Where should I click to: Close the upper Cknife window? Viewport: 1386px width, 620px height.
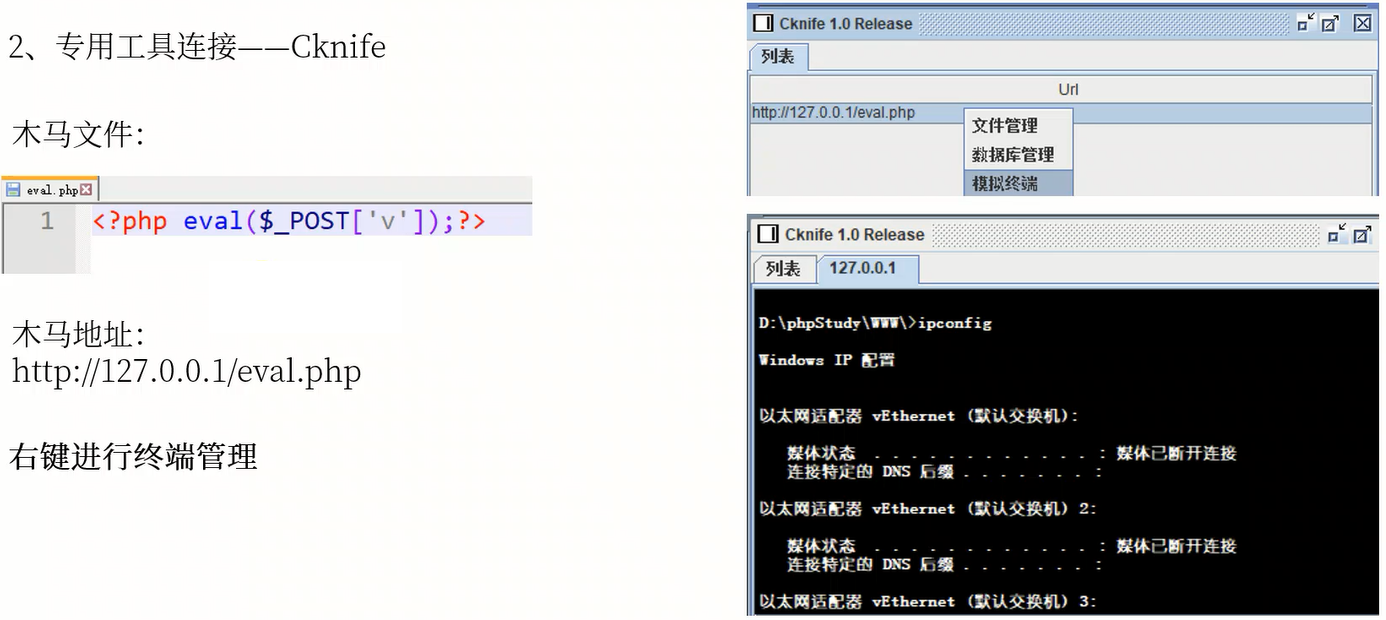(x=1362, y=23)
